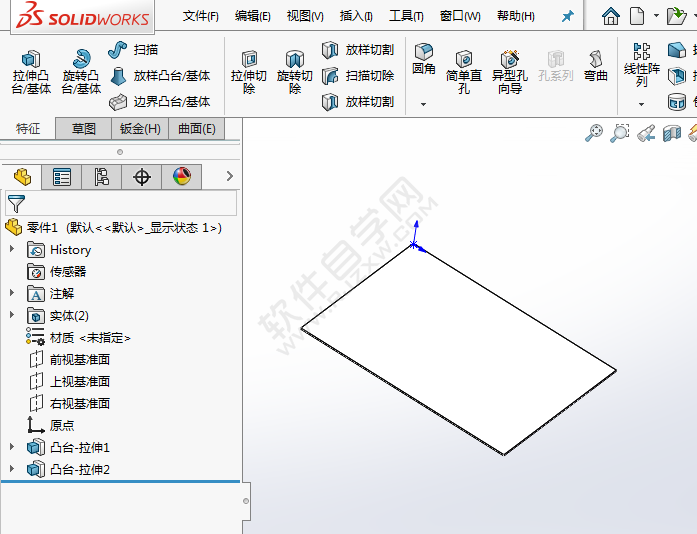Expand the 实体(2) solid bodies folder
697x534 pixels.
pos(12,316)
